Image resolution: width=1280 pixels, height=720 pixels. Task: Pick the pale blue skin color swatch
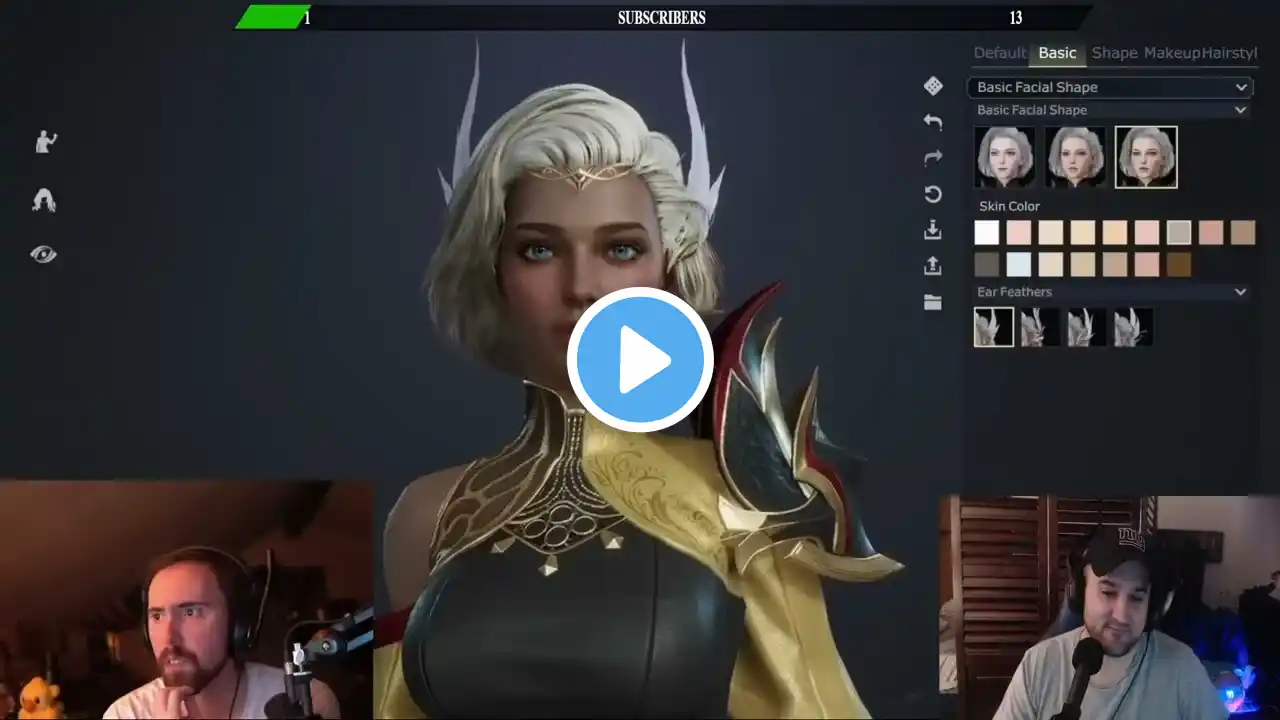[x=1019, y=265]
